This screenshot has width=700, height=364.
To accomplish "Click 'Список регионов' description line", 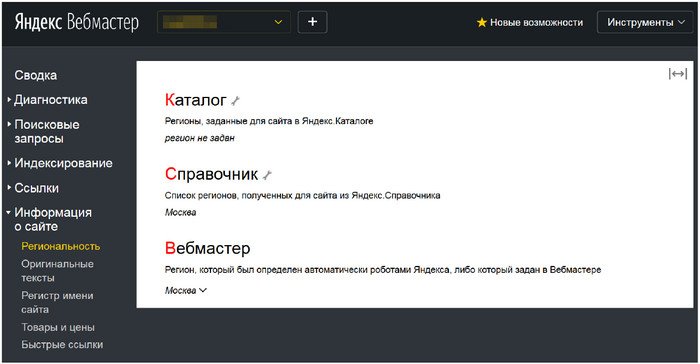I will (x=302, y=195).
